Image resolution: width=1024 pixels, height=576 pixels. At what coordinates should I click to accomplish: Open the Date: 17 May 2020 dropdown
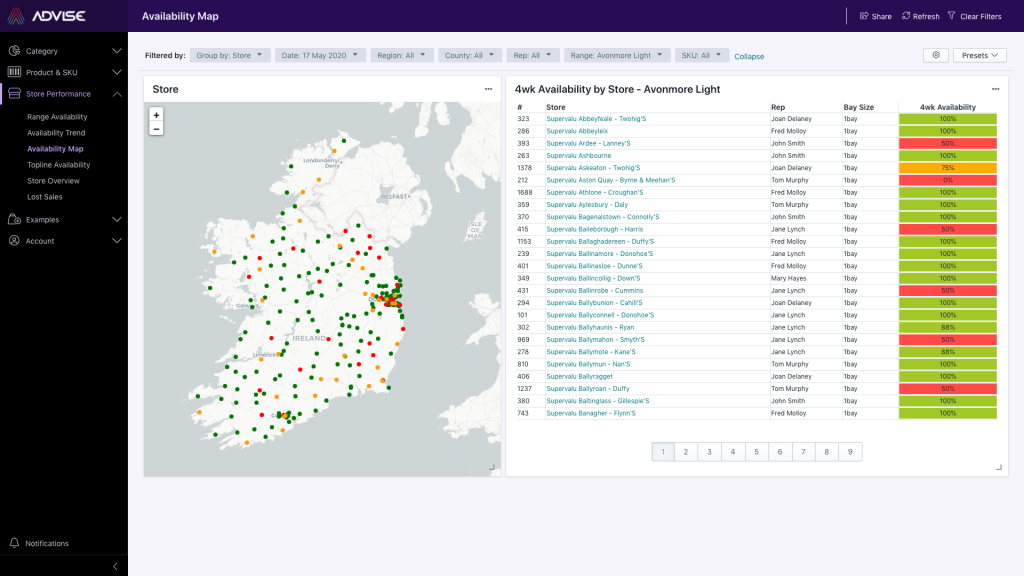click(x=319, y=56)
